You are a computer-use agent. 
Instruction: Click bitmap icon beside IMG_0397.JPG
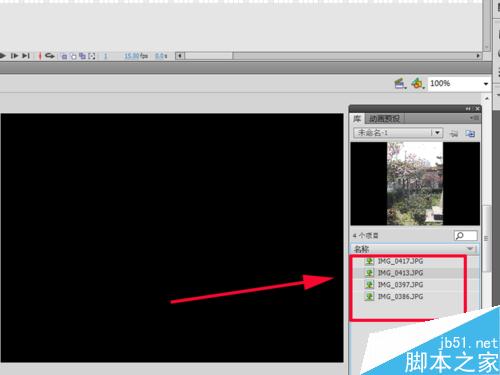pos(369,285)
